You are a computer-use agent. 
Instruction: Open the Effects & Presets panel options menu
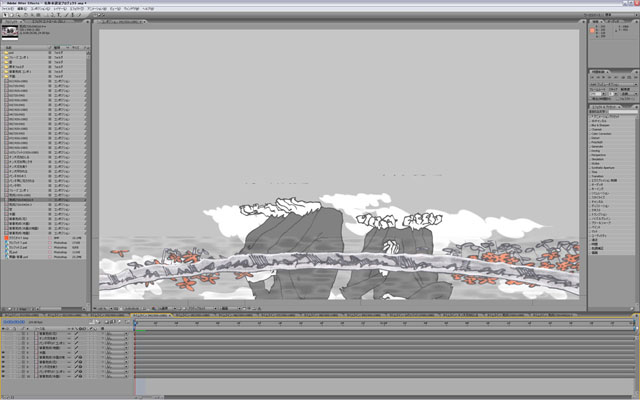coord(636,107)
